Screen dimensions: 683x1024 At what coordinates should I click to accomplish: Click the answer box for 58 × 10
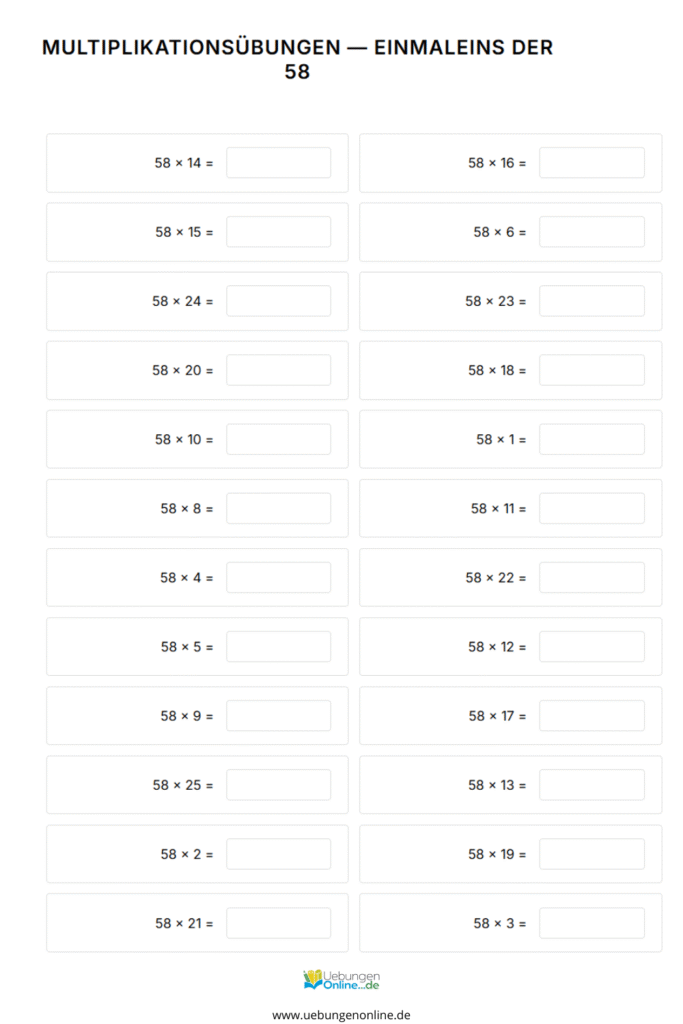(x=278, y=439)
